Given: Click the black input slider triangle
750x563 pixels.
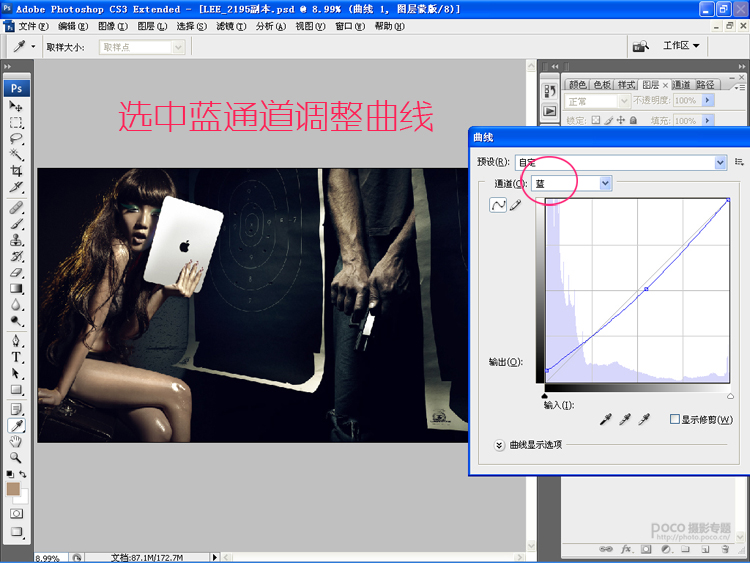Looking at the screenshot, I should pos(544,396).
